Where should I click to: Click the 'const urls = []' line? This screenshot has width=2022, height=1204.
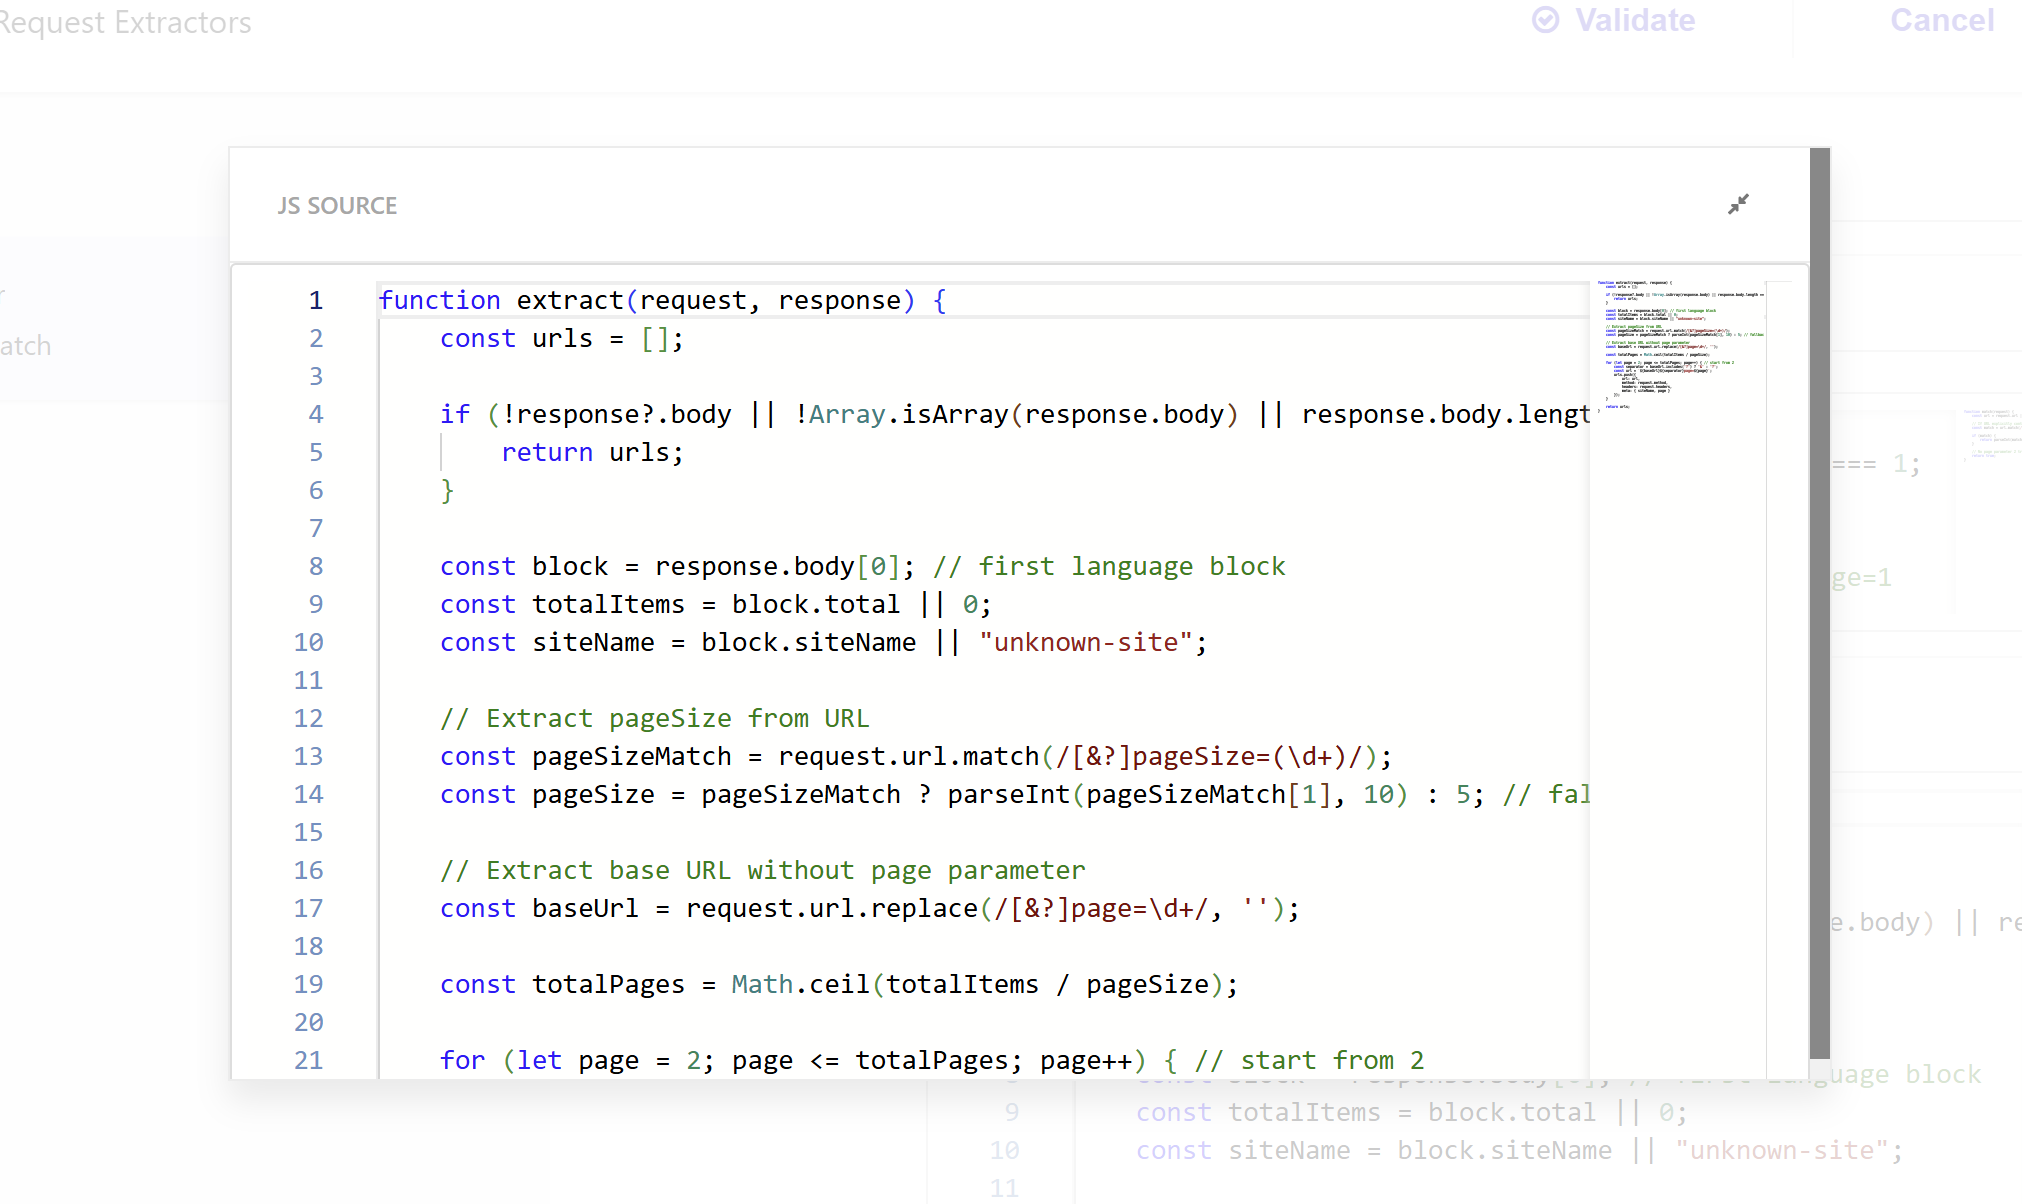tap(561, 339)
